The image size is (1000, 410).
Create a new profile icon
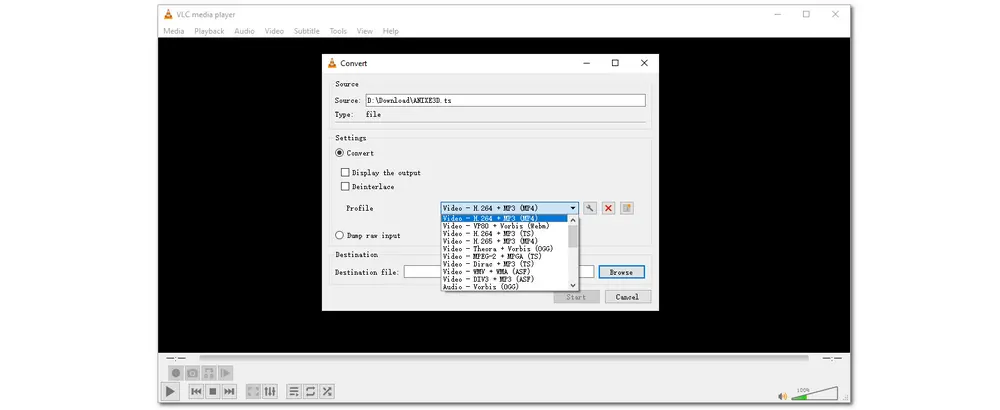coord(627,209)
